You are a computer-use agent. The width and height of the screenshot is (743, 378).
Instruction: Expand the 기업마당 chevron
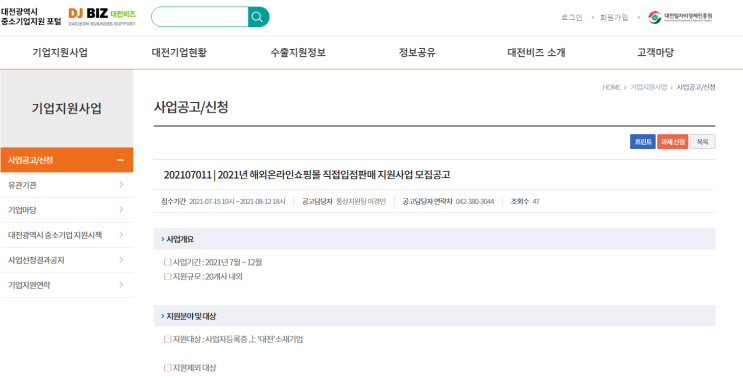[x=121, y=210]
